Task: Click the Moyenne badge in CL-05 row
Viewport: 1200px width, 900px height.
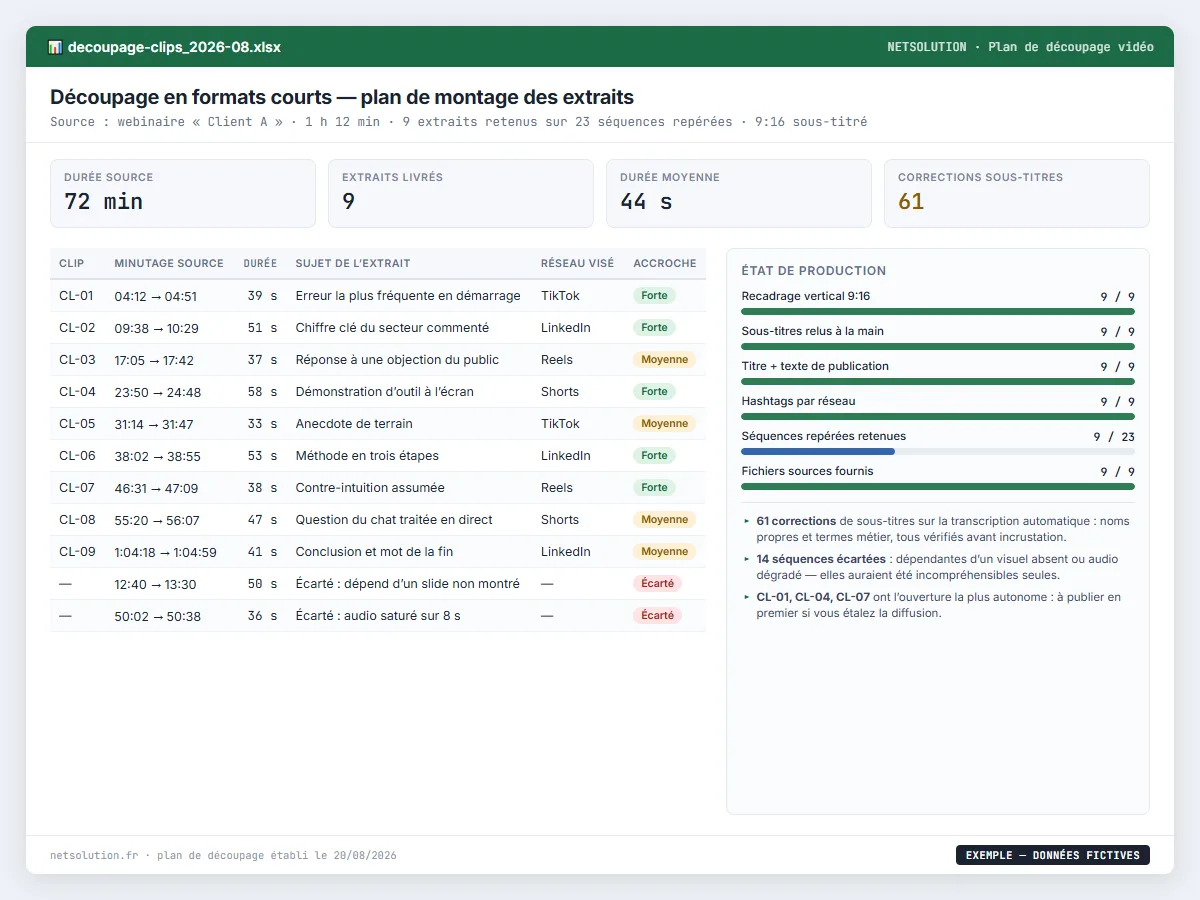Action: 665,424
